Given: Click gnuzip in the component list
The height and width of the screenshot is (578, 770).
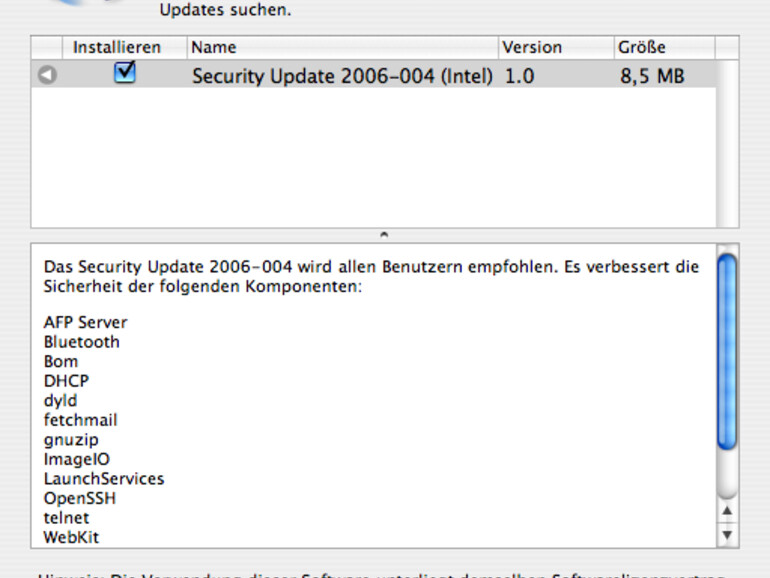Looking at the screenshot, I should tap(71, 440).
